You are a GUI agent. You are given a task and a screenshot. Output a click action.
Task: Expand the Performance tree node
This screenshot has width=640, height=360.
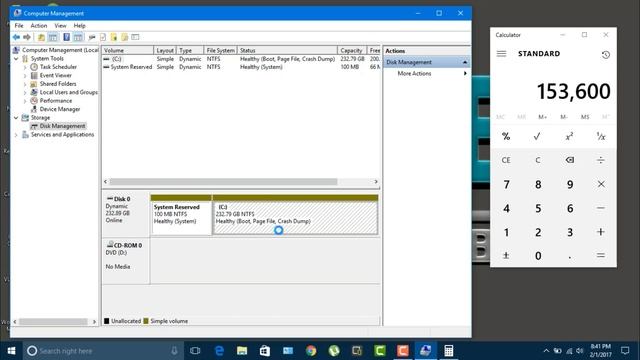[25, 101]
